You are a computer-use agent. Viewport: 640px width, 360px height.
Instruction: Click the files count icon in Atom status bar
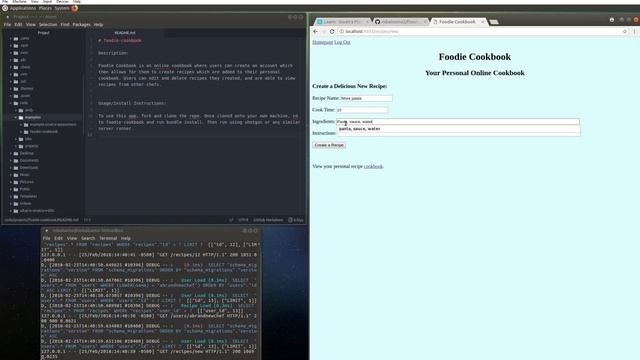coord(291,220)
